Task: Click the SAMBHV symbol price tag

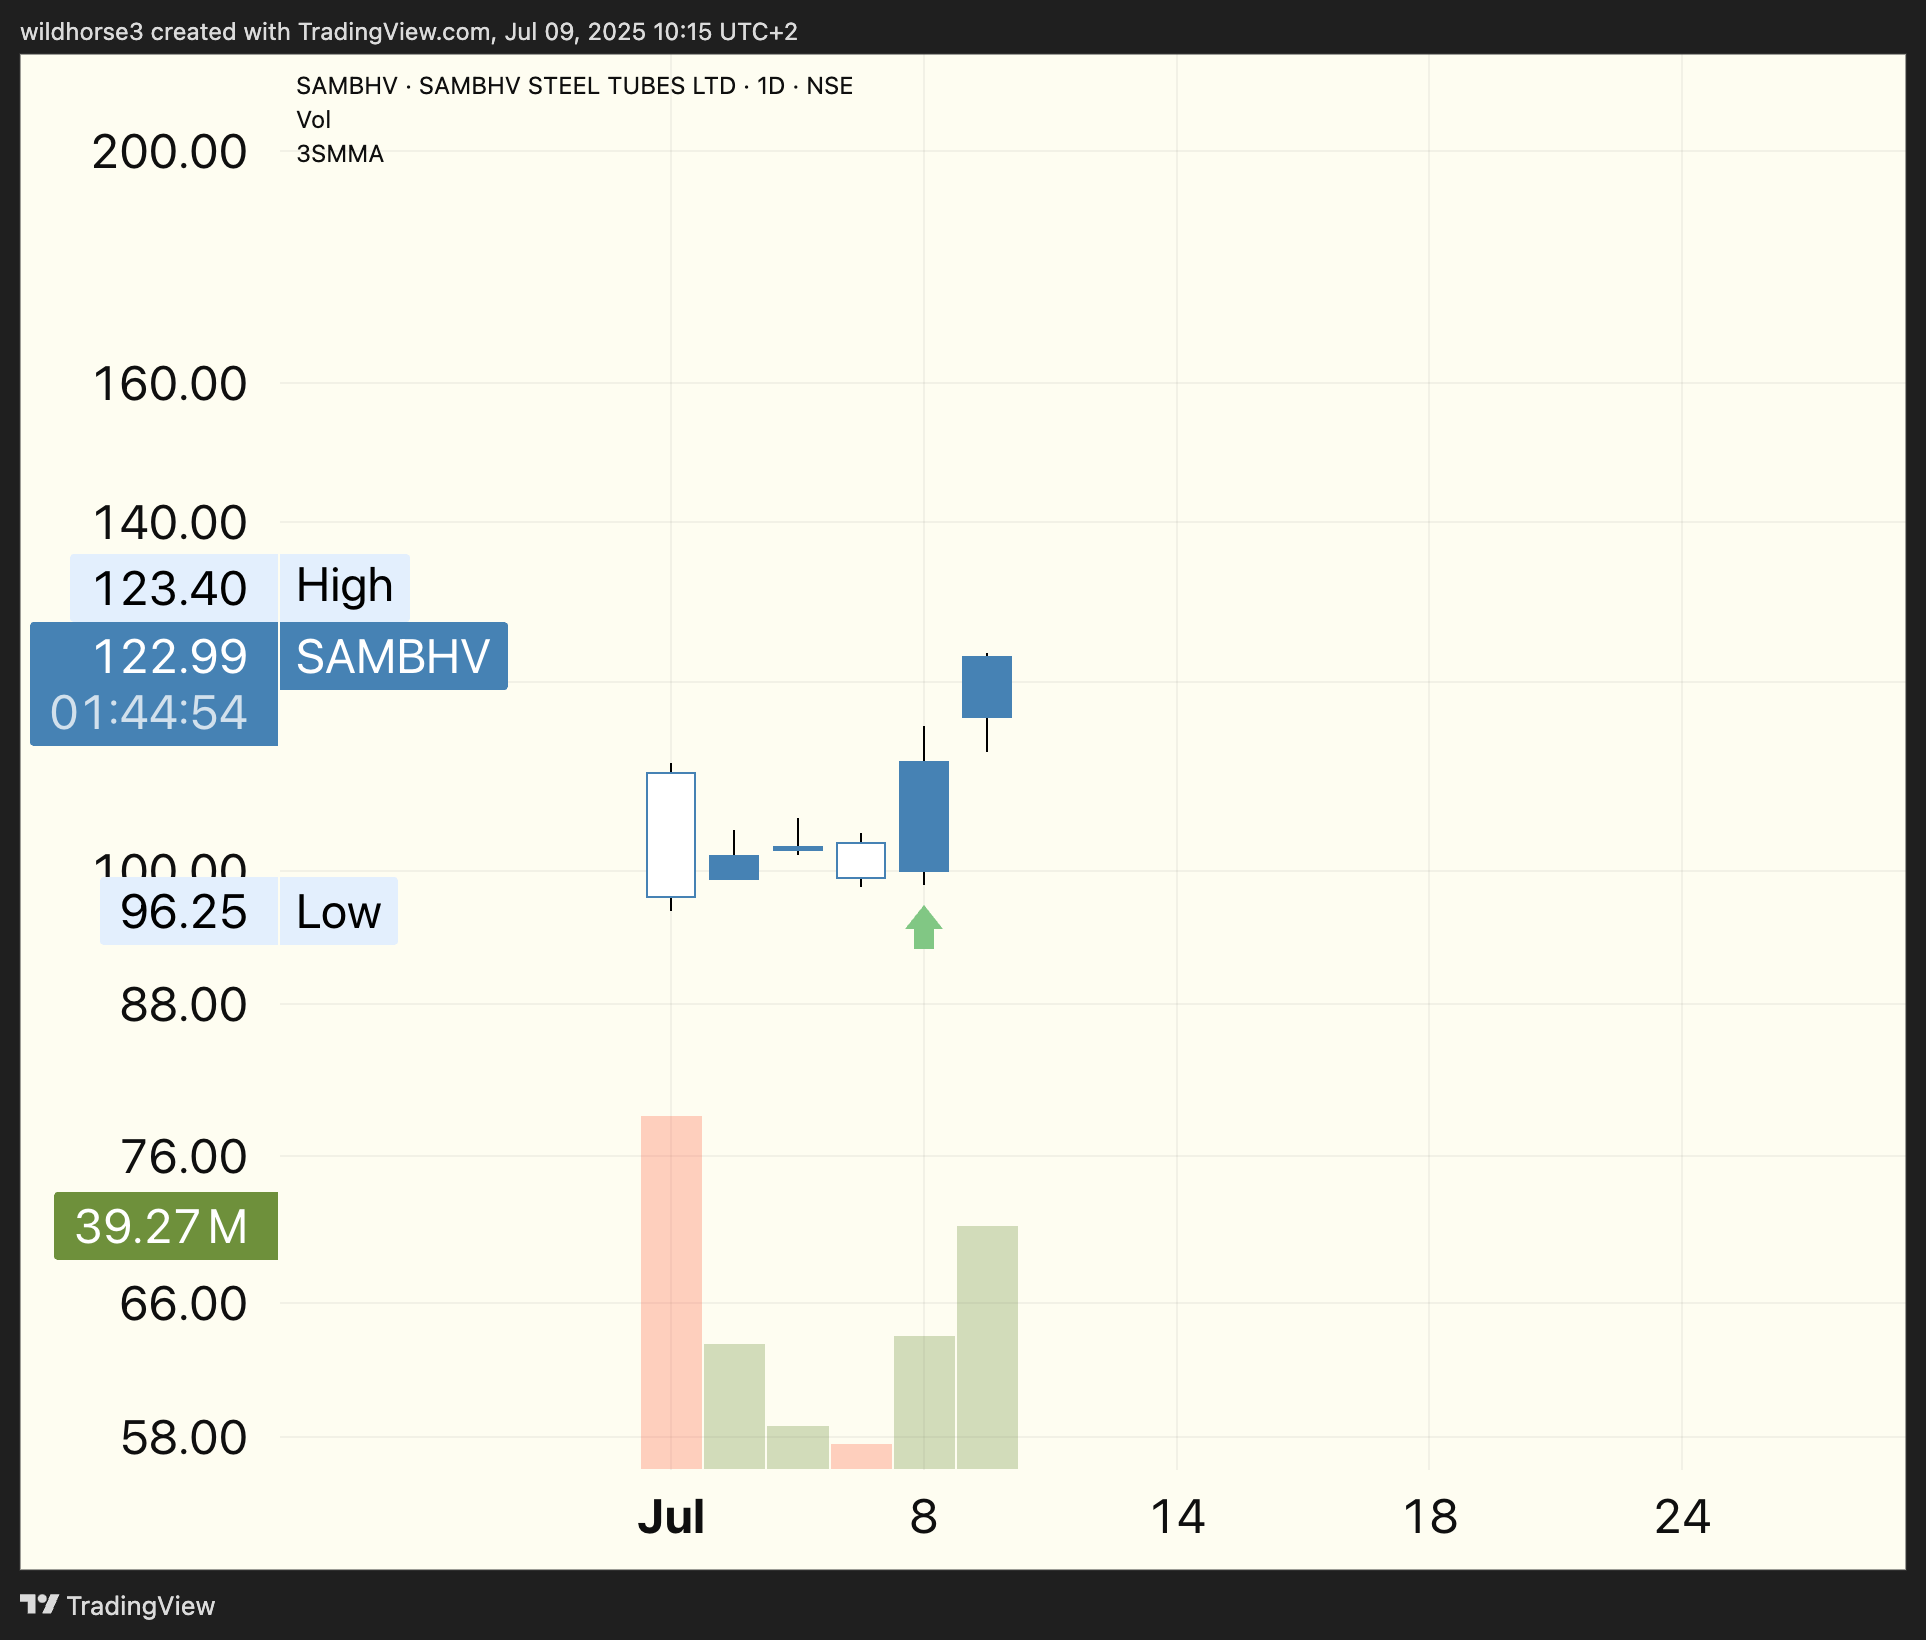Action: pos(394,656)
